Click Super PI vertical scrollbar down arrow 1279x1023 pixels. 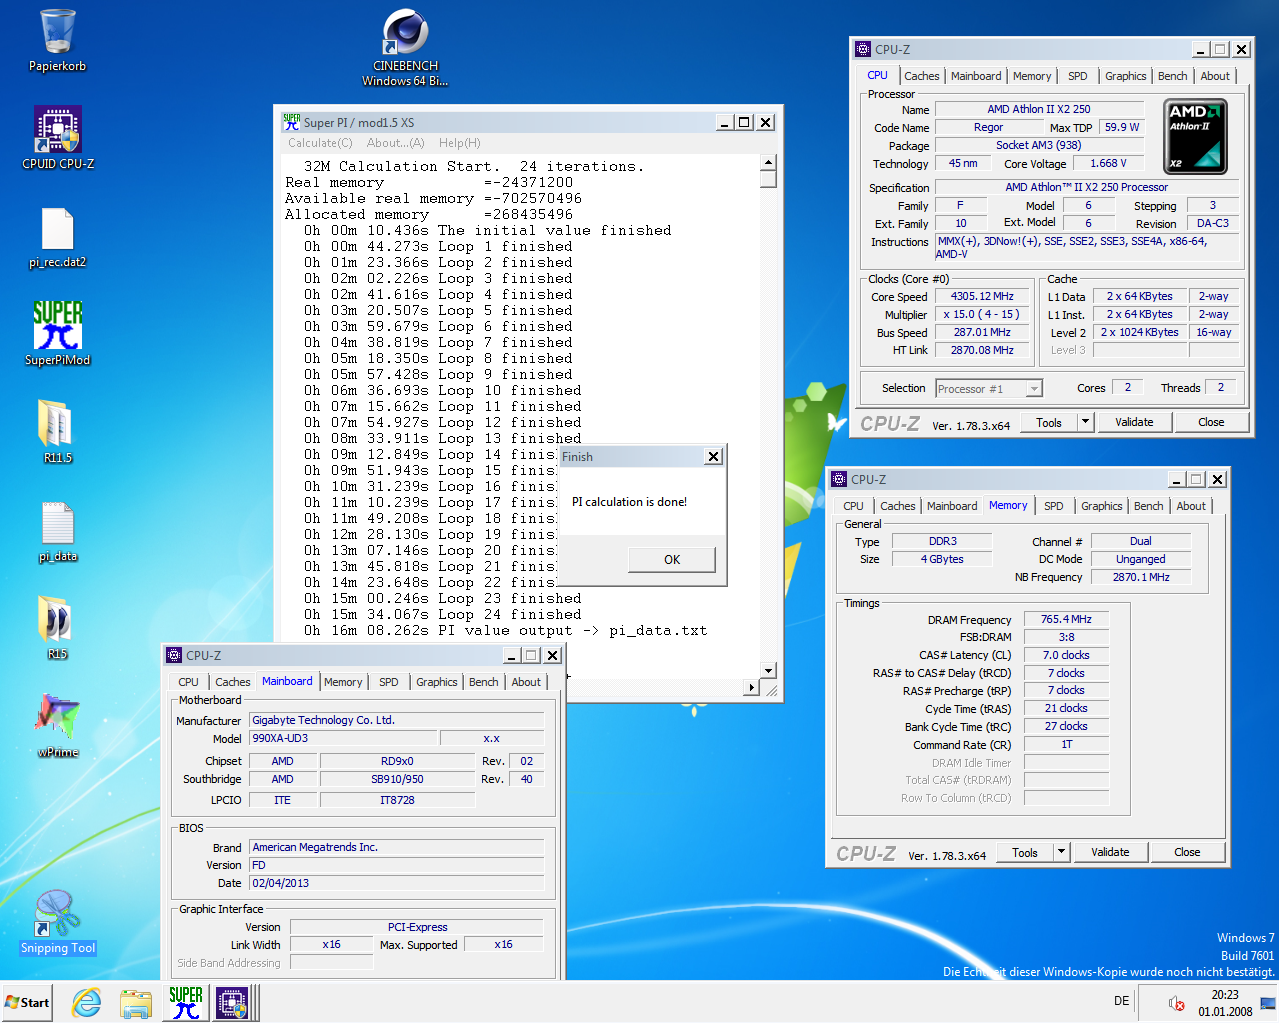(x=768, y=671)
